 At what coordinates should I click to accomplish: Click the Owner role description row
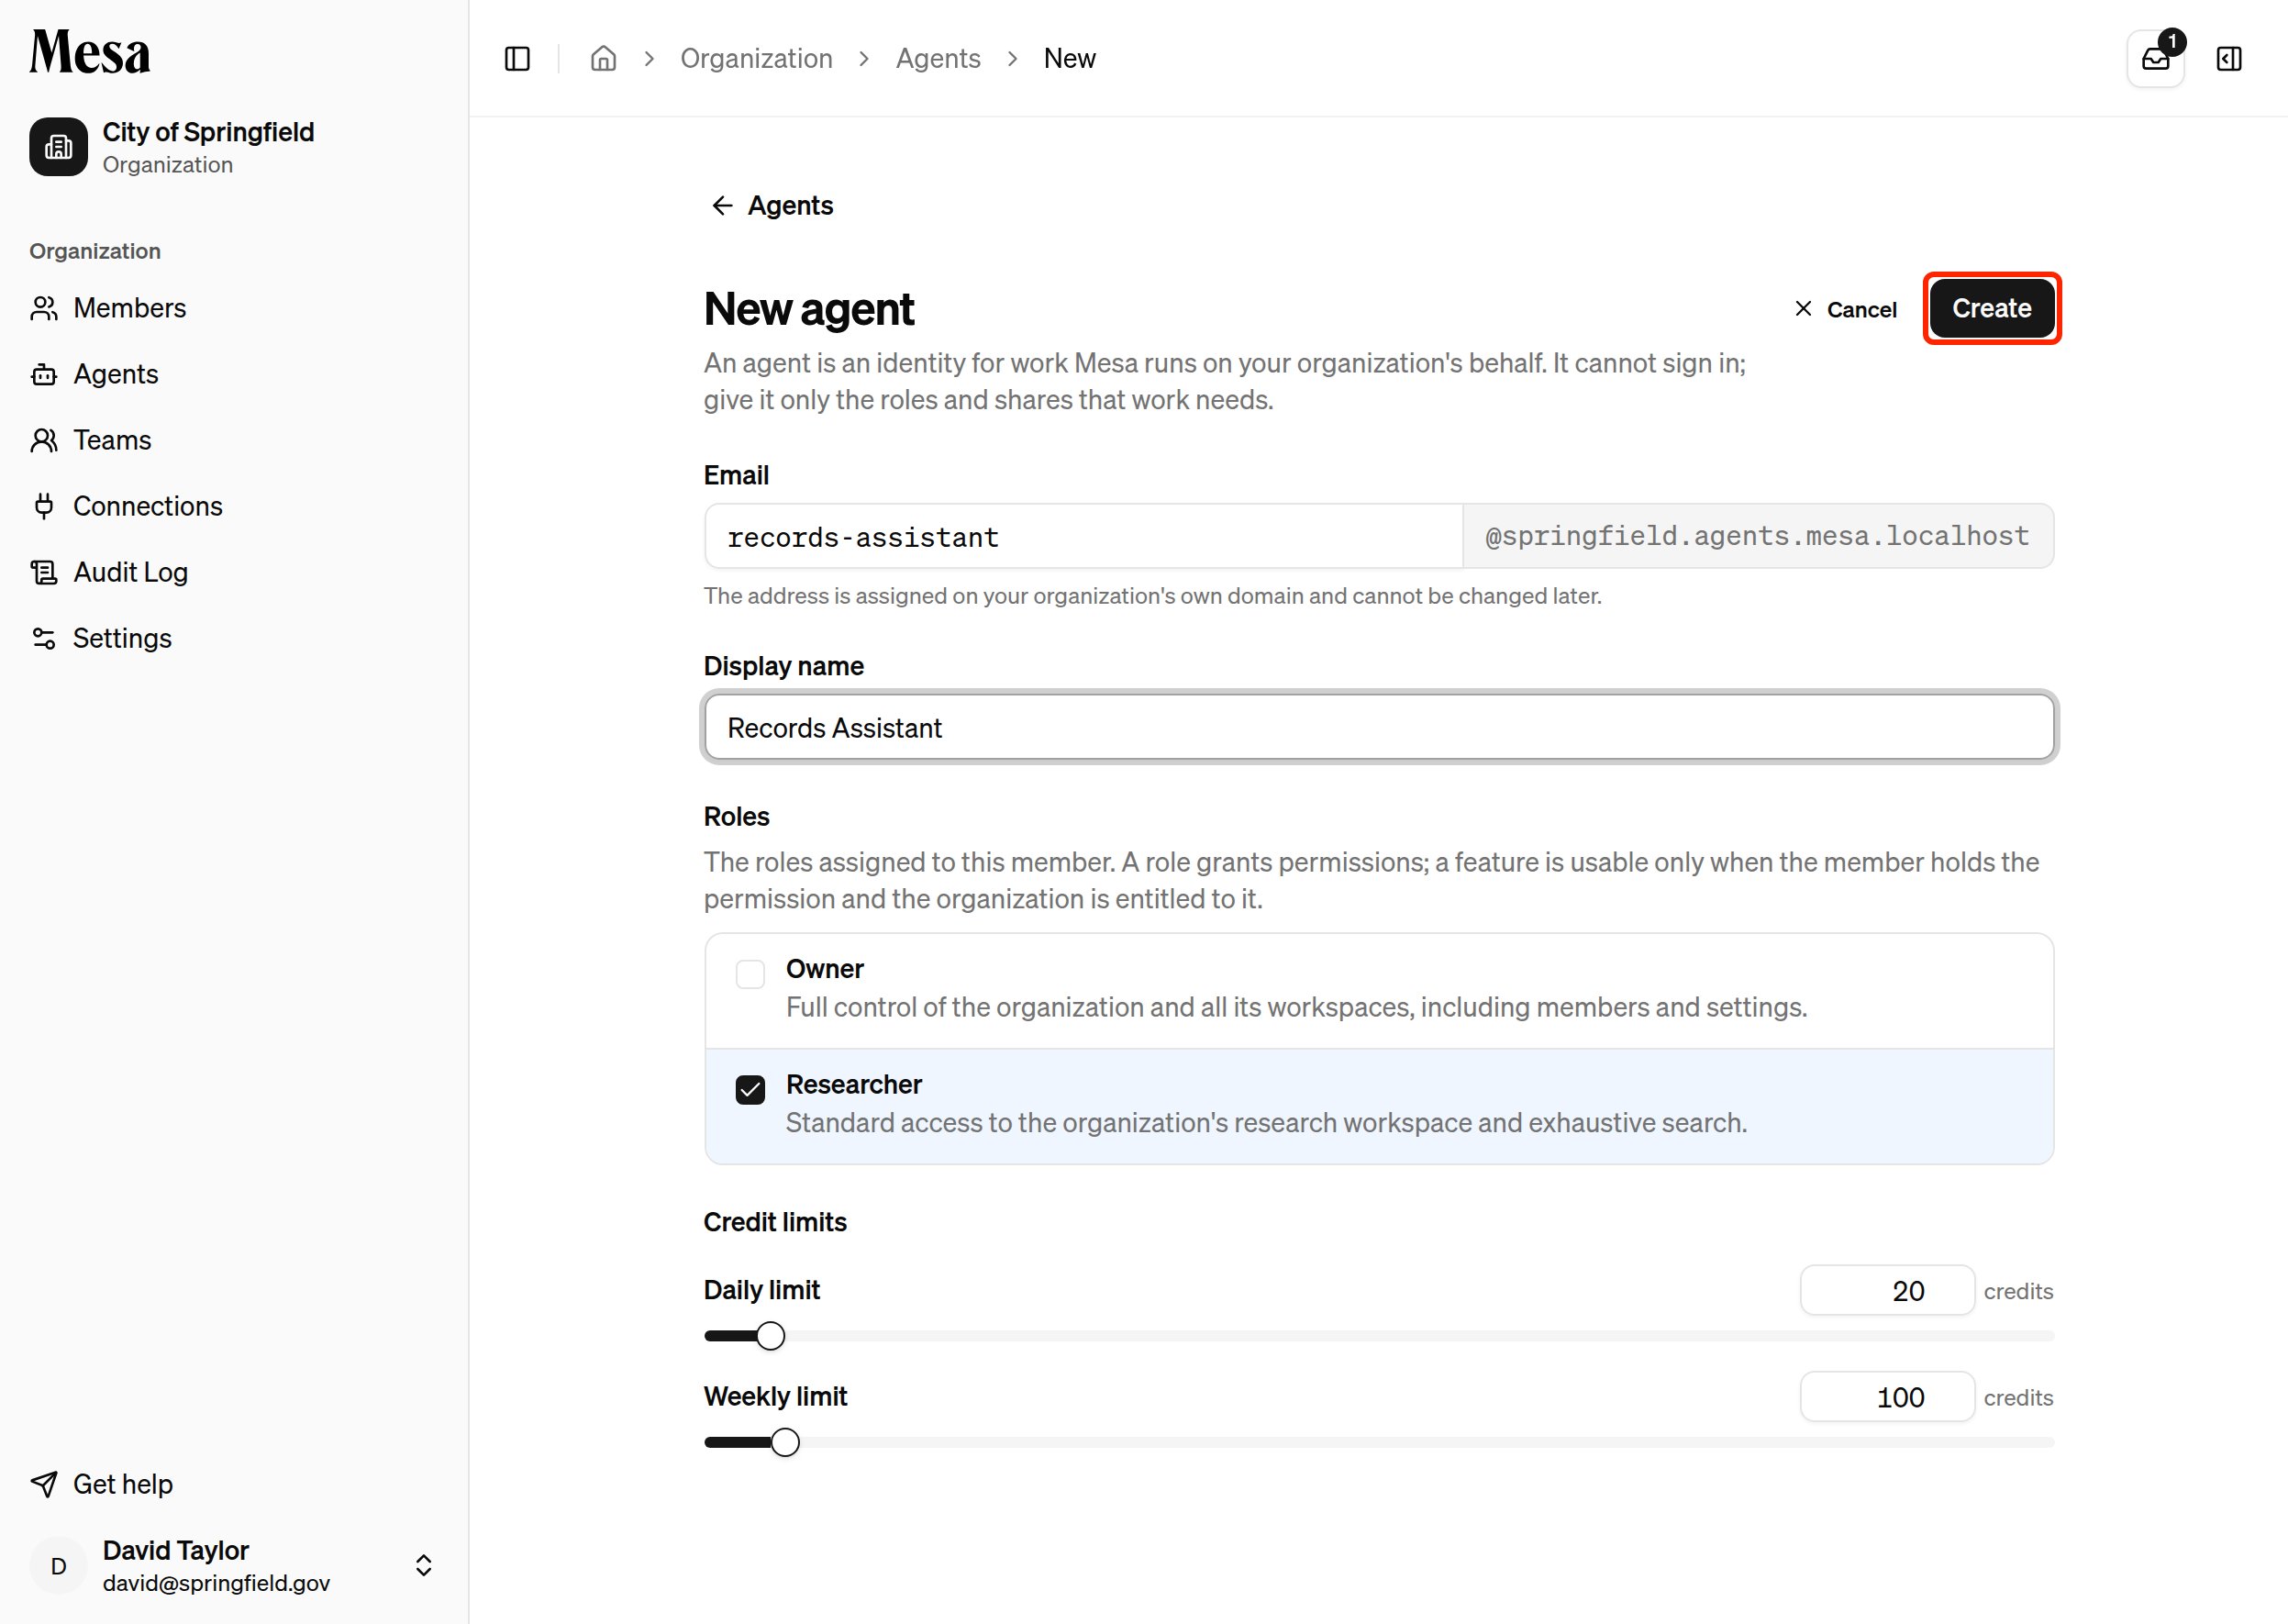coord(1379,990)
